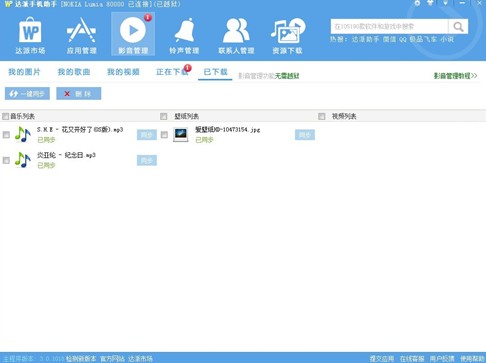Click 同步 button for 炎亚纶 纪念日

(x=147, y=160)
